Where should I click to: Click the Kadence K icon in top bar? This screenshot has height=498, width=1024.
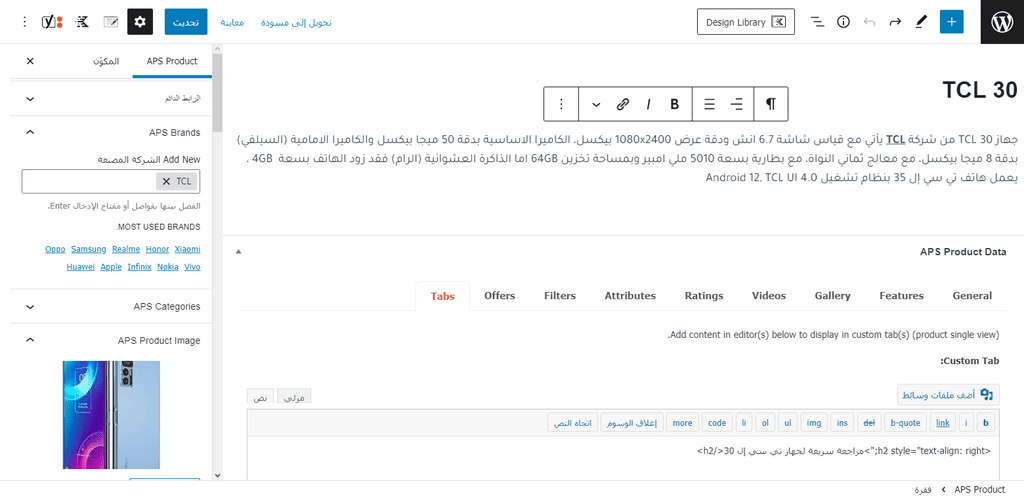point(82,22)
